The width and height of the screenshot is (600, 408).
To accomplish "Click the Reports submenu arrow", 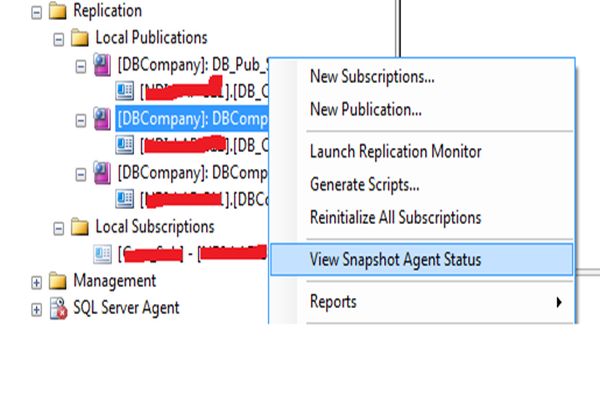I will (559, 302).
